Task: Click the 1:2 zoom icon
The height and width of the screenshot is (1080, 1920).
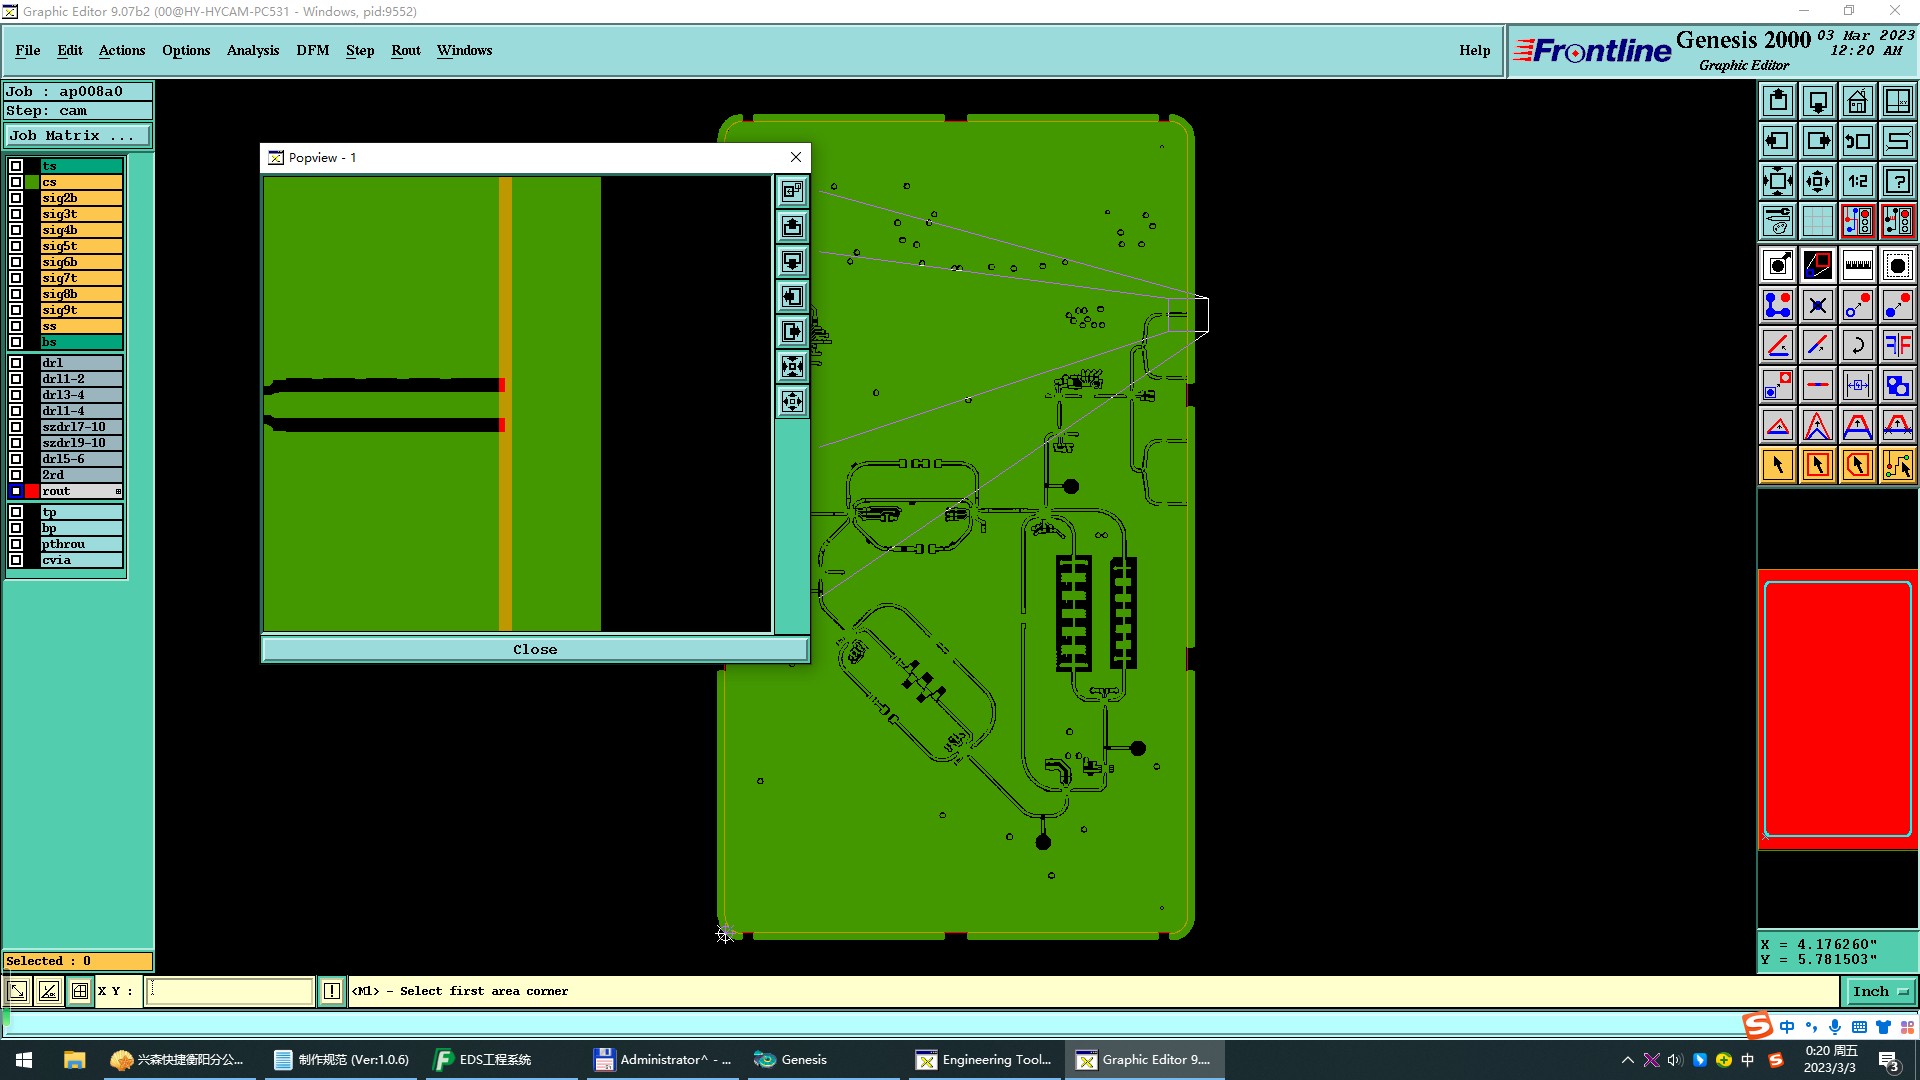Action: point(1857,181)
